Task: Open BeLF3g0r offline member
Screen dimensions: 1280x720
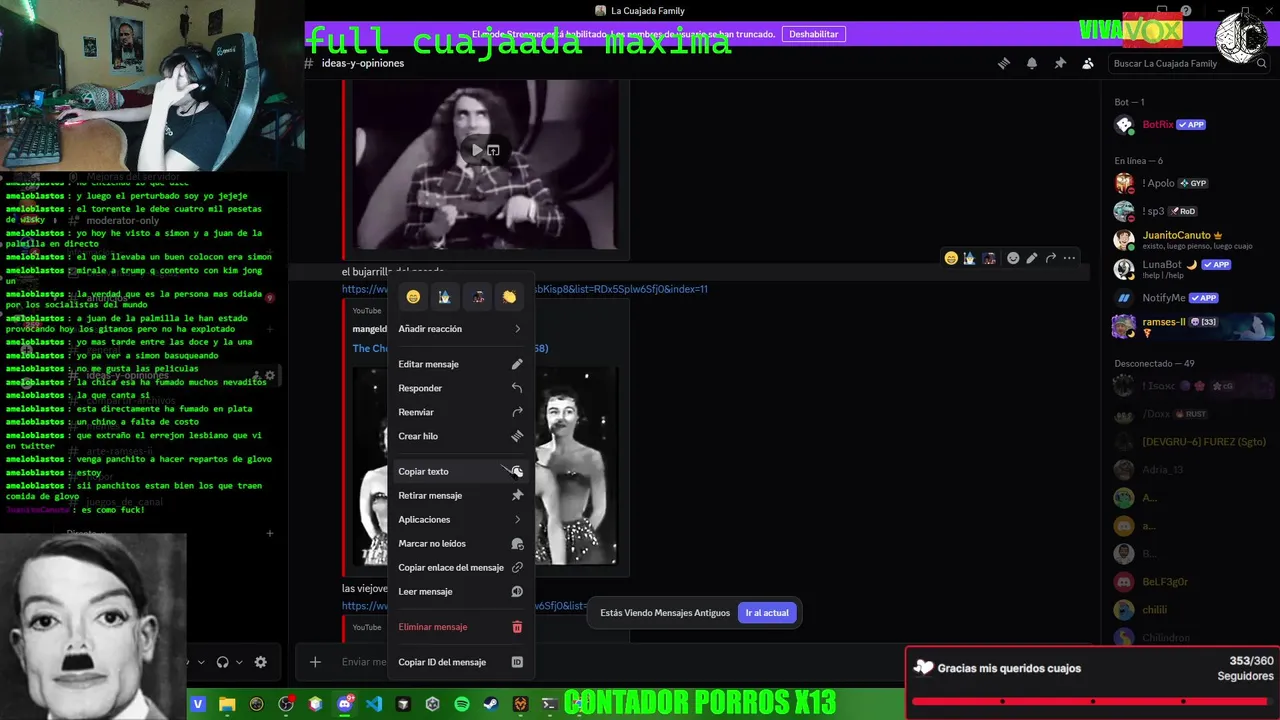Action: 1190,582
